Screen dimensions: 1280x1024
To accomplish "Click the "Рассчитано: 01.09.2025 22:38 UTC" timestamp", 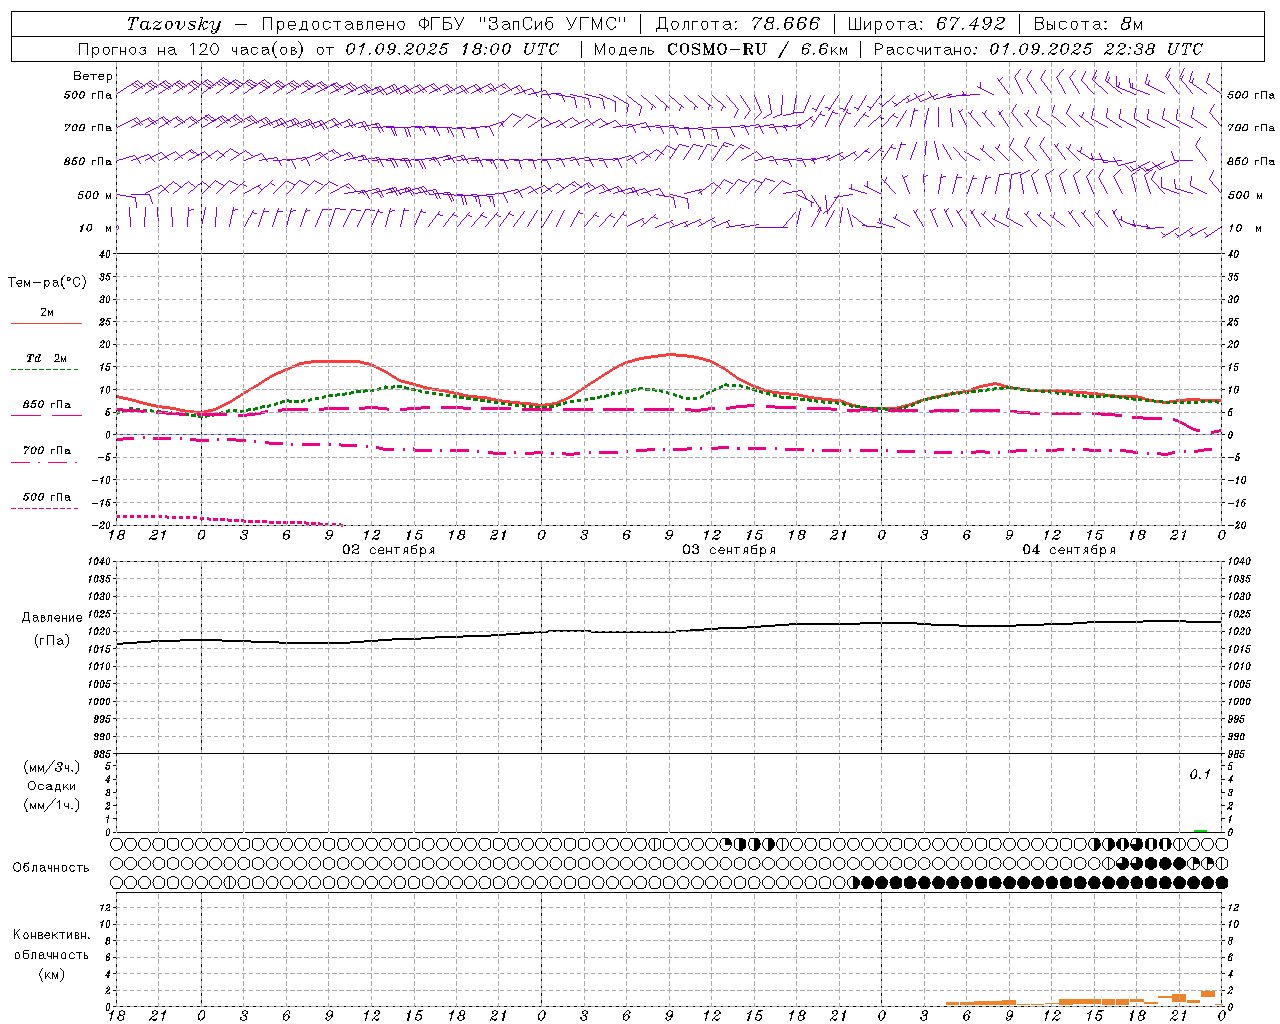I will coord(1038,49).
